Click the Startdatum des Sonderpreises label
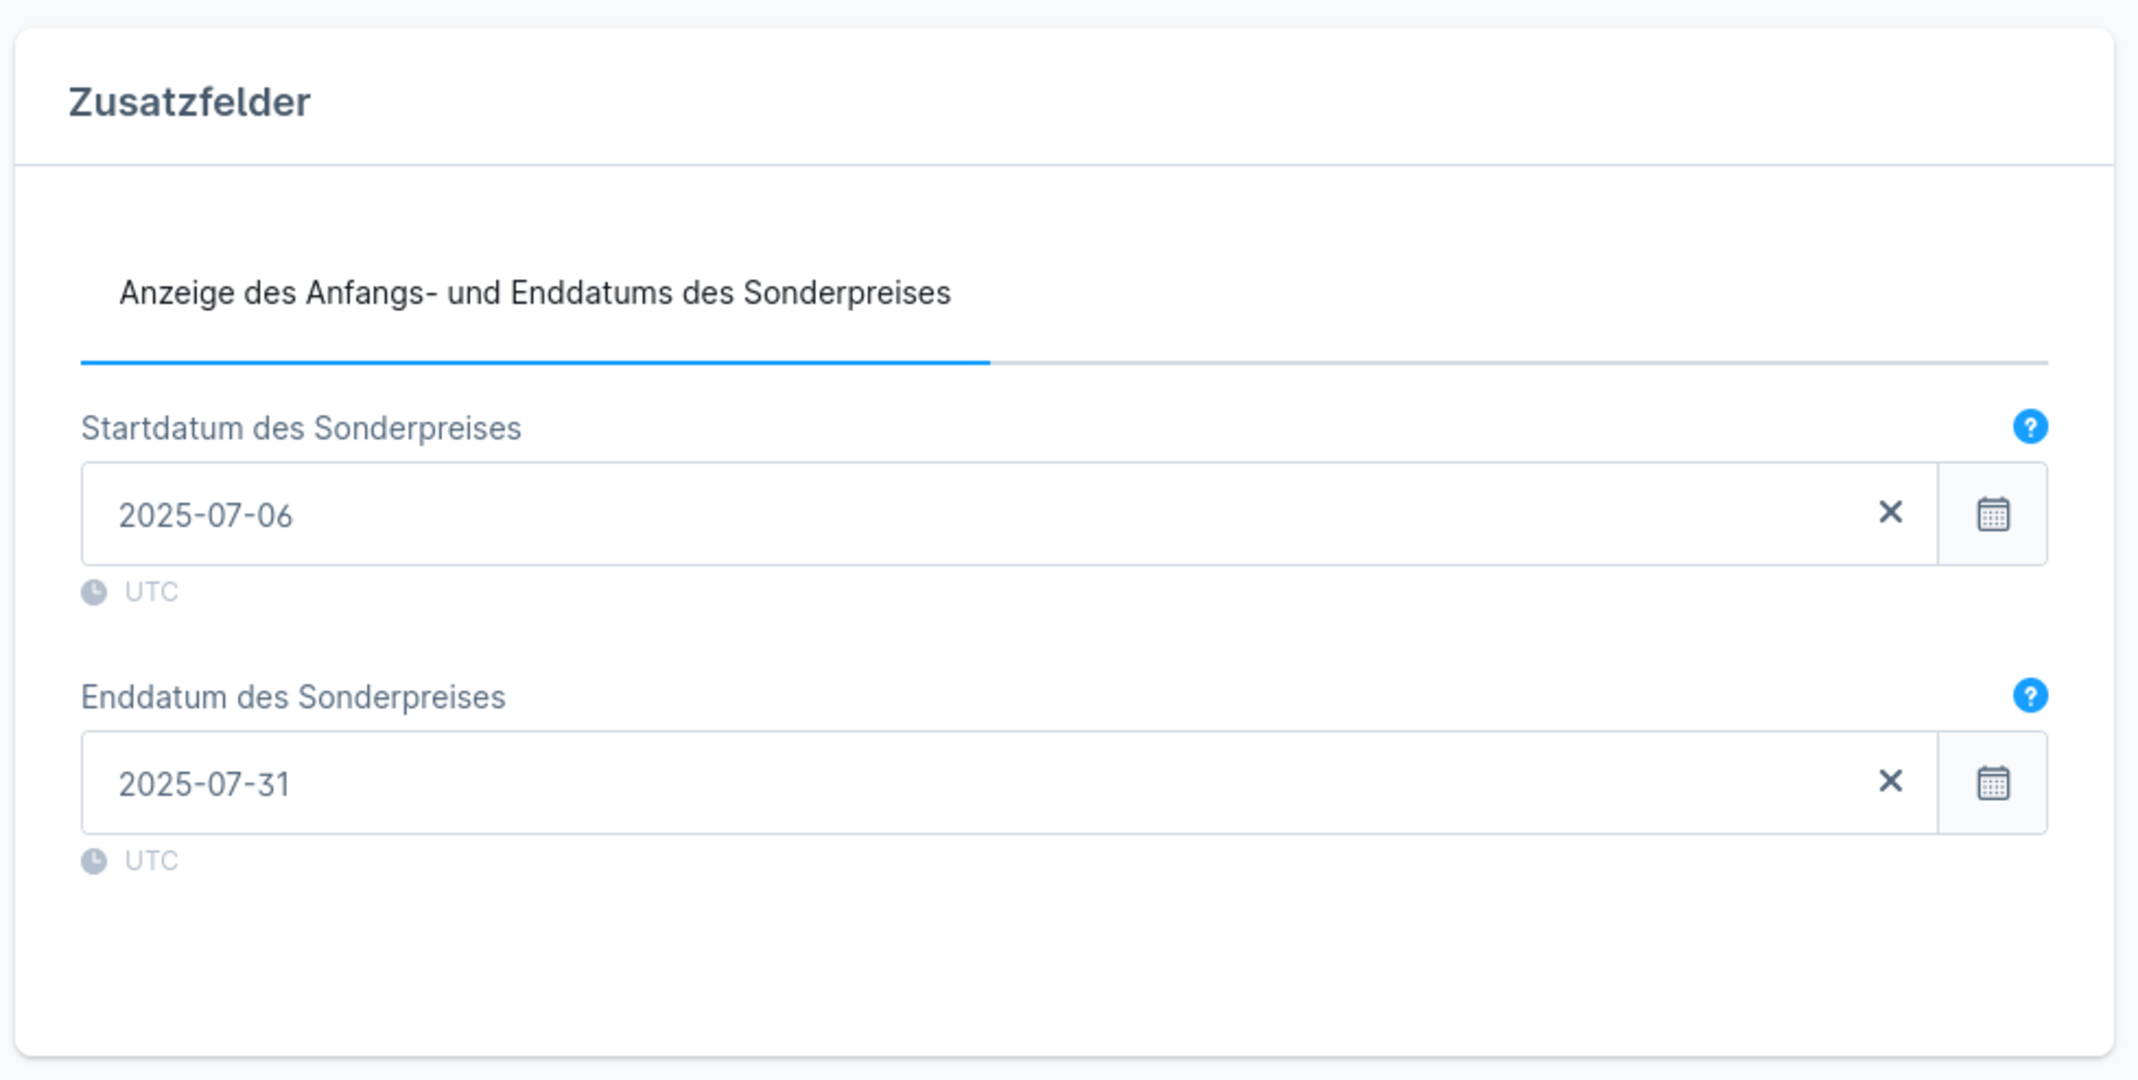The height and width of the screenshot is (1080, 2138). pos(301,428)
